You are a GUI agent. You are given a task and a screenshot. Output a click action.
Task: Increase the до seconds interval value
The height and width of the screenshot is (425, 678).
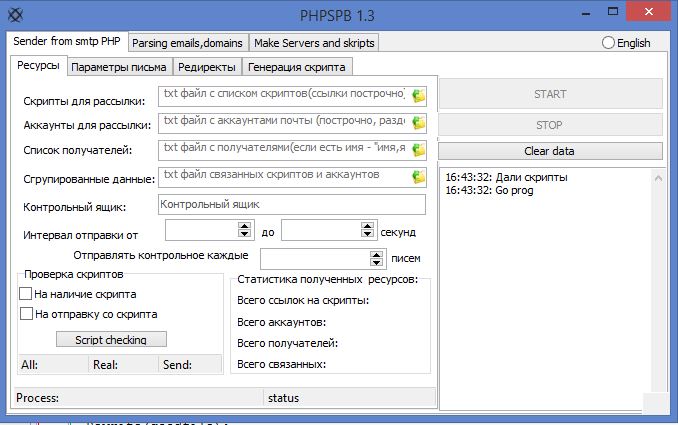pos(368,226)
